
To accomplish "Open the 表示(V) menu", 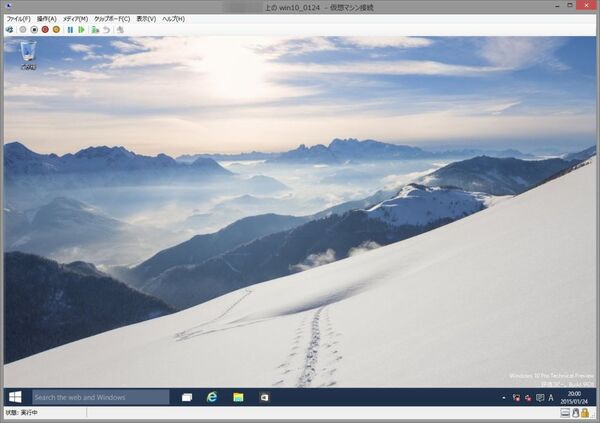I will 146,19.
